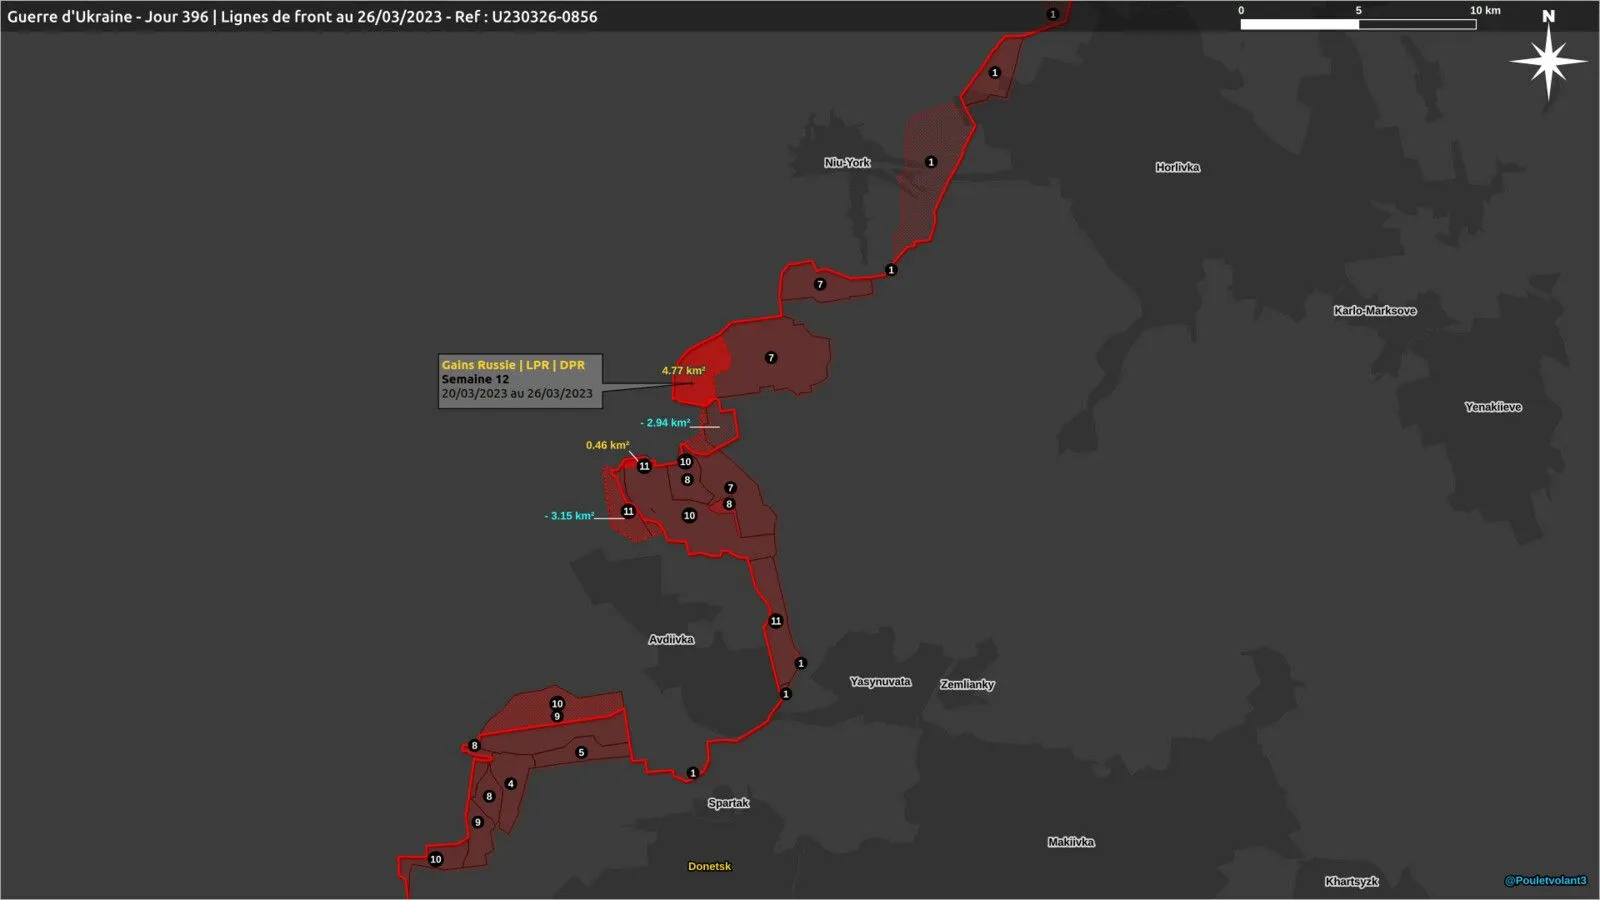This screenshot has height=900, width=1600.
Task: Click the white-and-black scale bar
Action: [1358, 24]
